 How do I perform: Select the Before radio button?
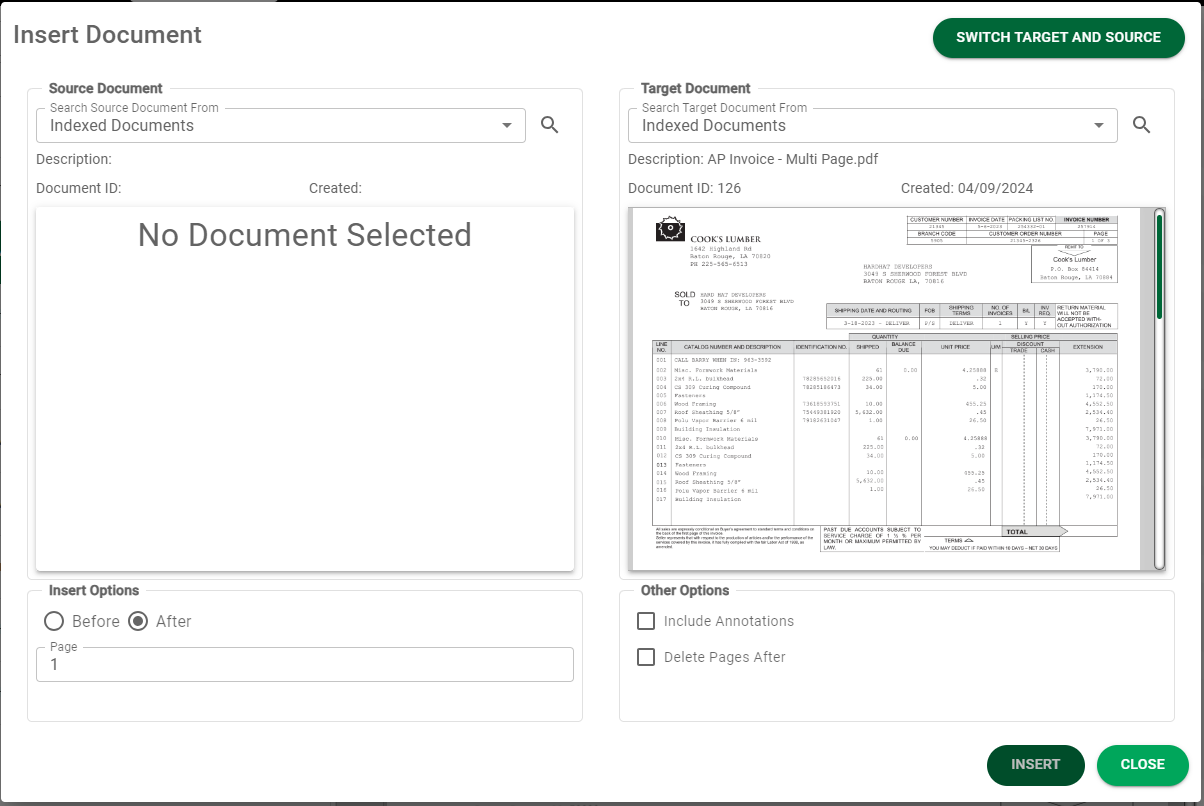[54, 621]
